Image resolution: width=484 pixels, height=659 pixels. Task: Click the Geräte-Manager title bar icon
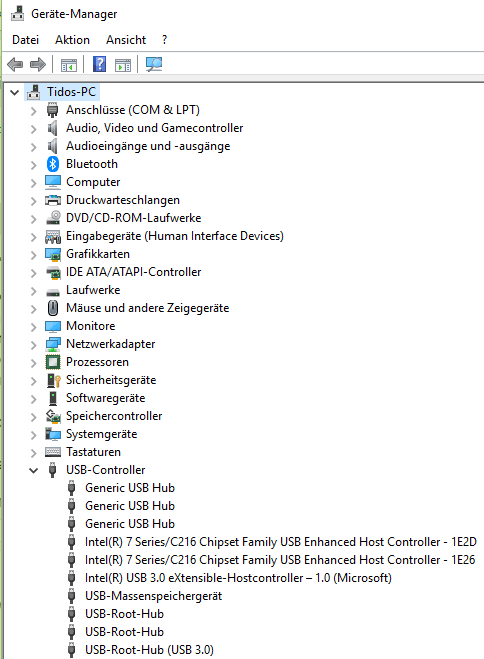point(17,13)
